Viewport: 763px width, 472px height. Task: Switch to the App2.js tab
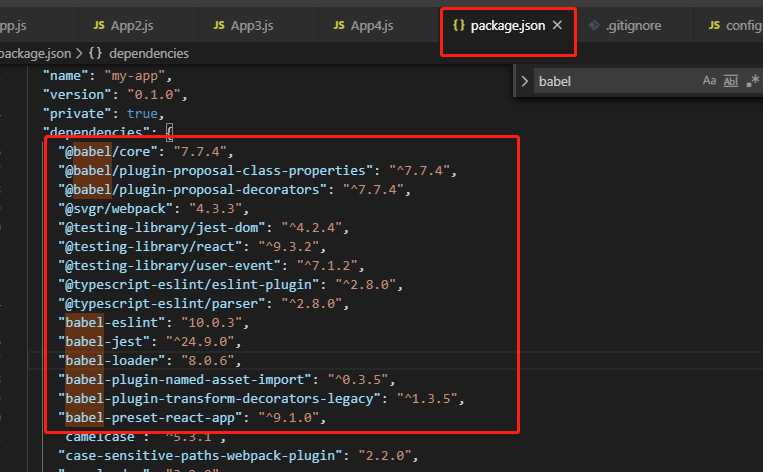coord(131,25)
